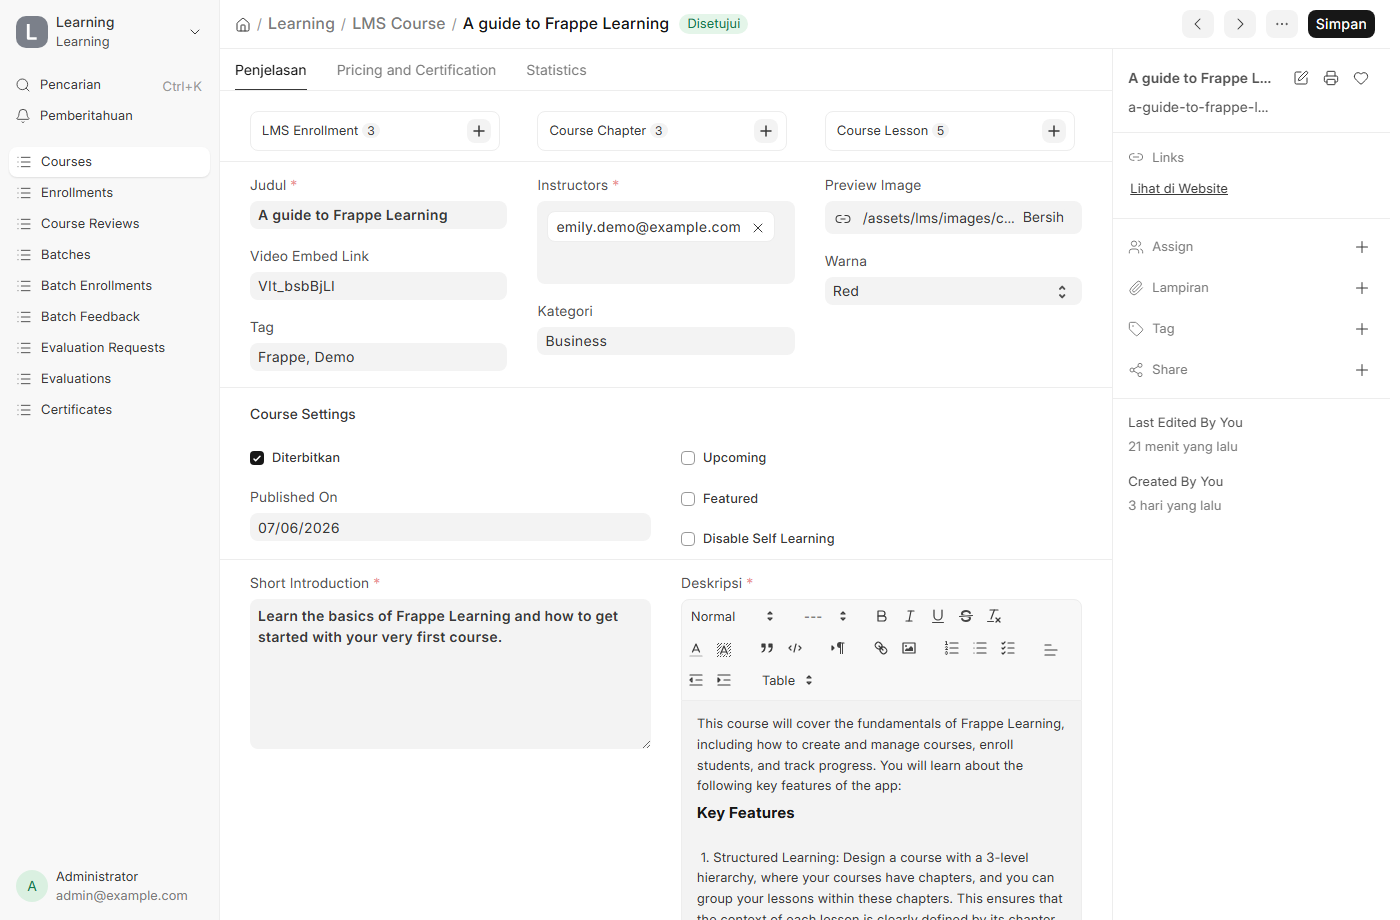
Task: Insert a hyperlink in the description
Action: (880, 648)
